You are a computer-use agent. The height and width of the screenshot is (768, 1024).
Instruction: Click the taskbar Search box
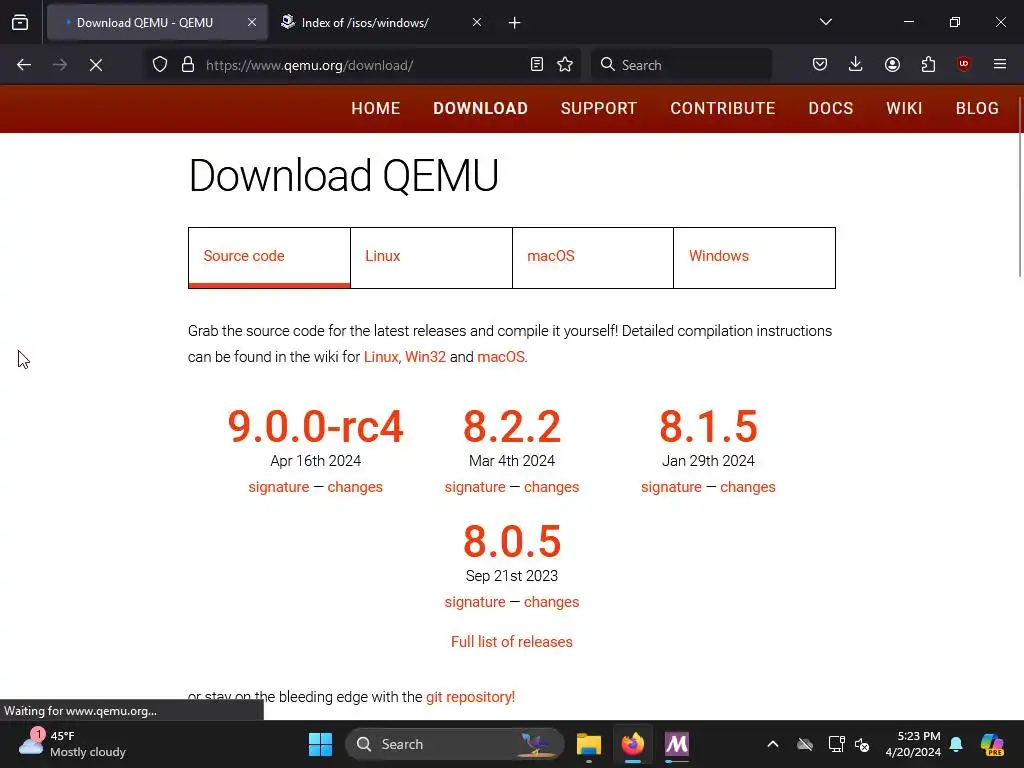click(x=455, y=744)
